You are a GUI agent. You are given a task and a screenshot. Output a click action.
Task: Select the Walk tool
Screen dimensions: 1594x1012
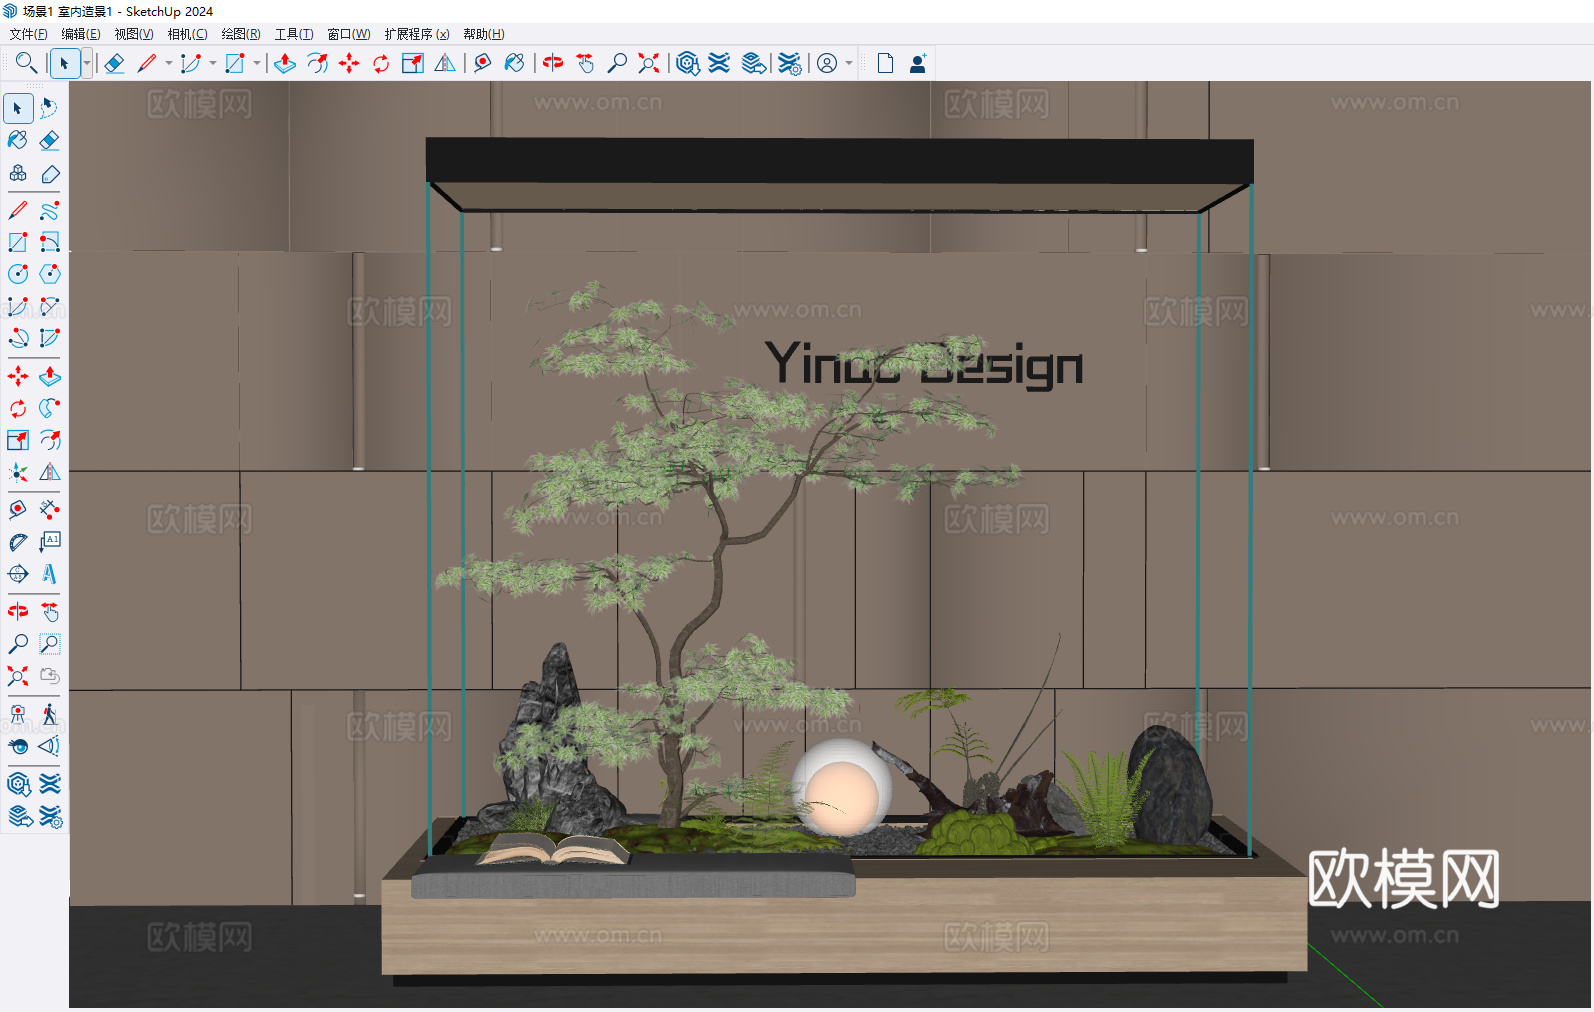[x=49, y=714]
